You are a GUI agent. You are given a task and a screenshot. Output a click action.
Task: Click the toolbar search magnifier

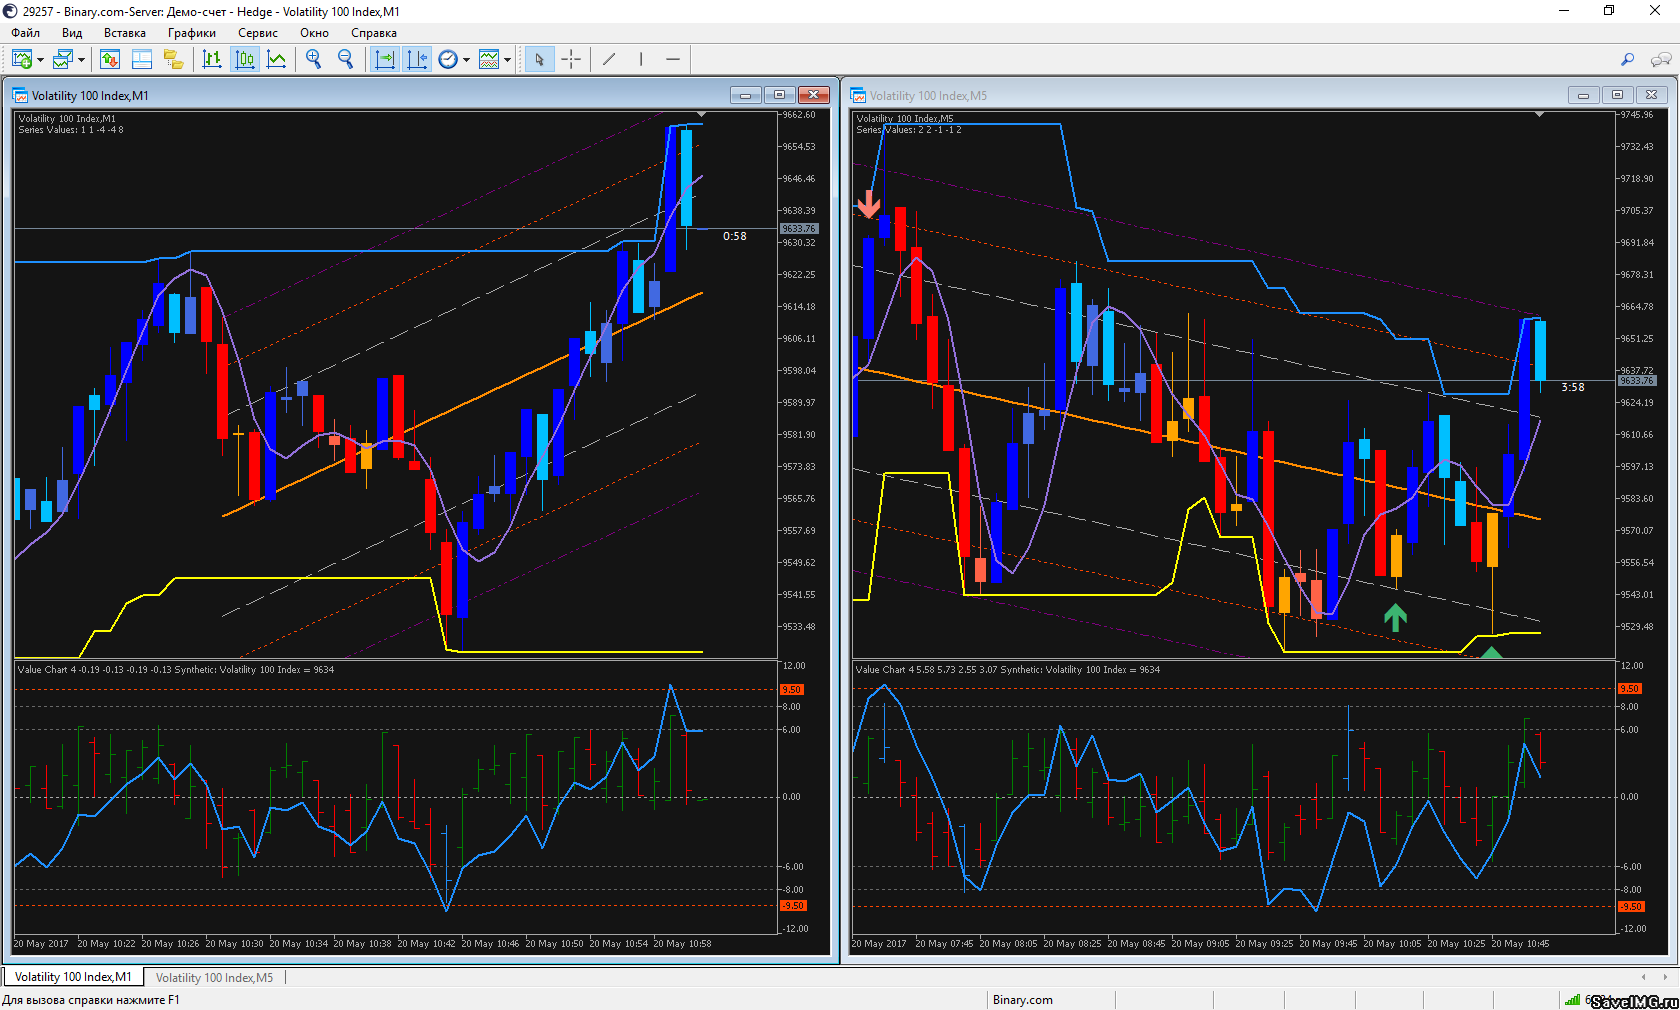click(1627, 60)
